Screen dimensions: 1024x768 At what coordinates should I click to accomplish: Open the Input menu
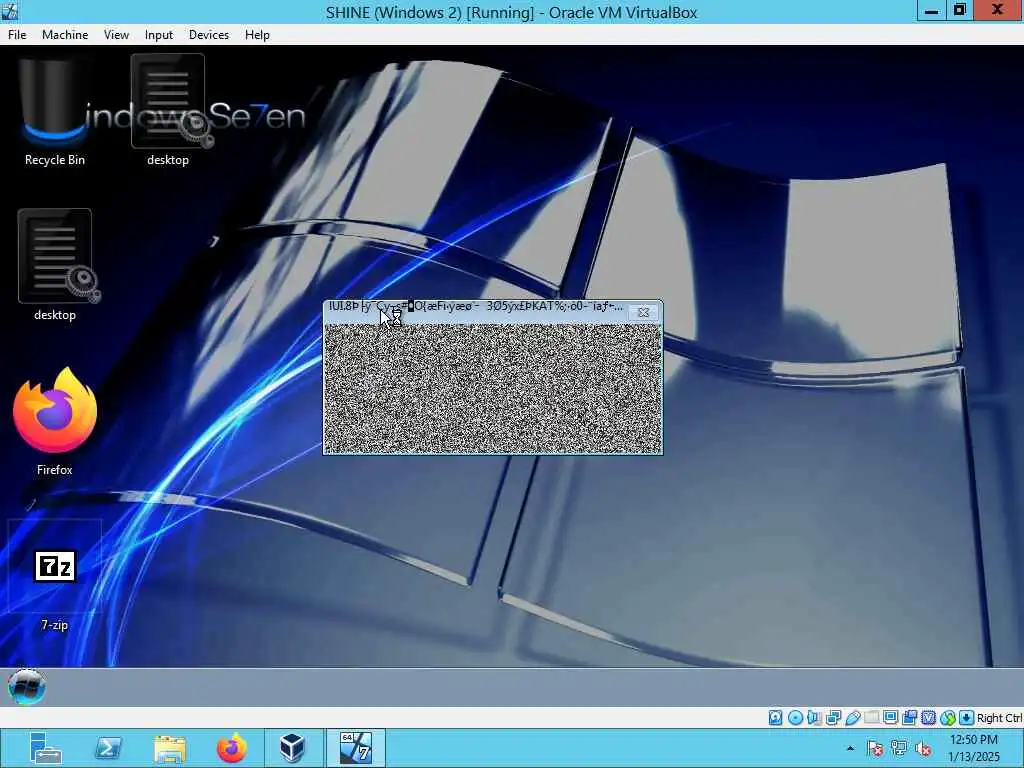(159, 35)
